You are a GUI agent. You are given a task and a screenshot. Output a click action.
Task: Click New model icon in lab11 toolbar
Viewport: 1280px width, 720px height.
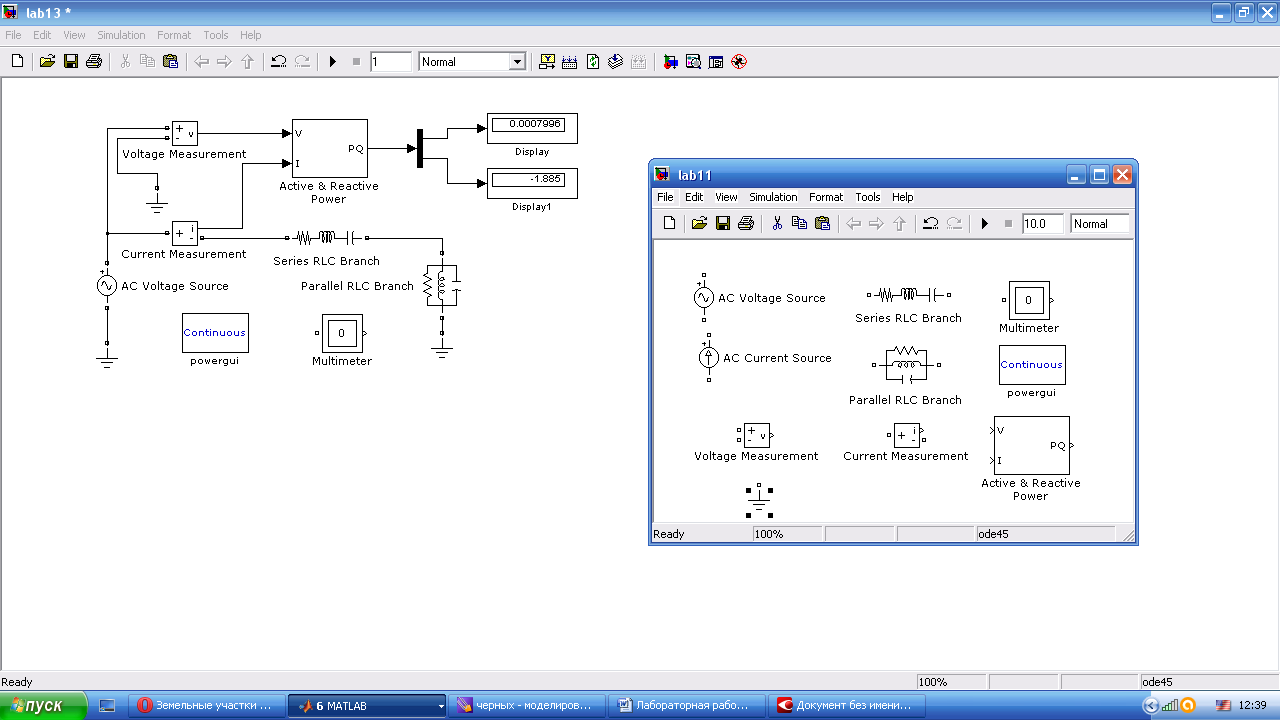pos(670,223)
